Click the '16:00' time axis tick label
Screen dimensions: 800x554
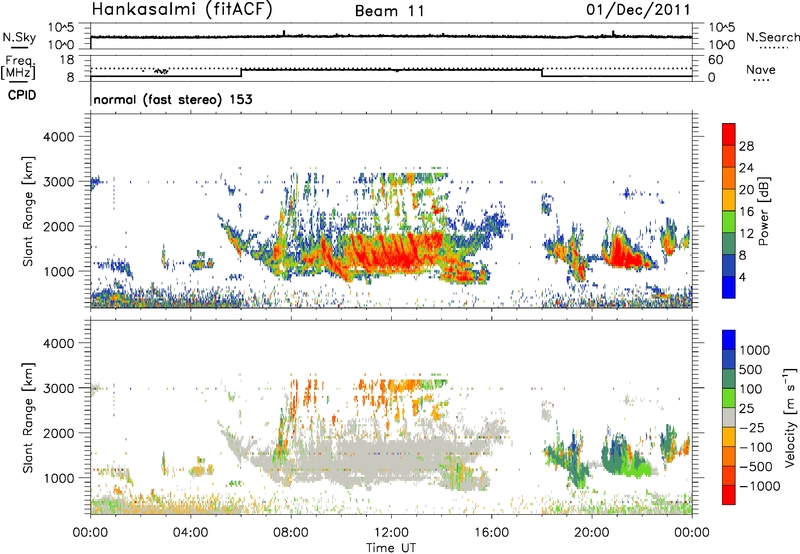click(491, 533)
